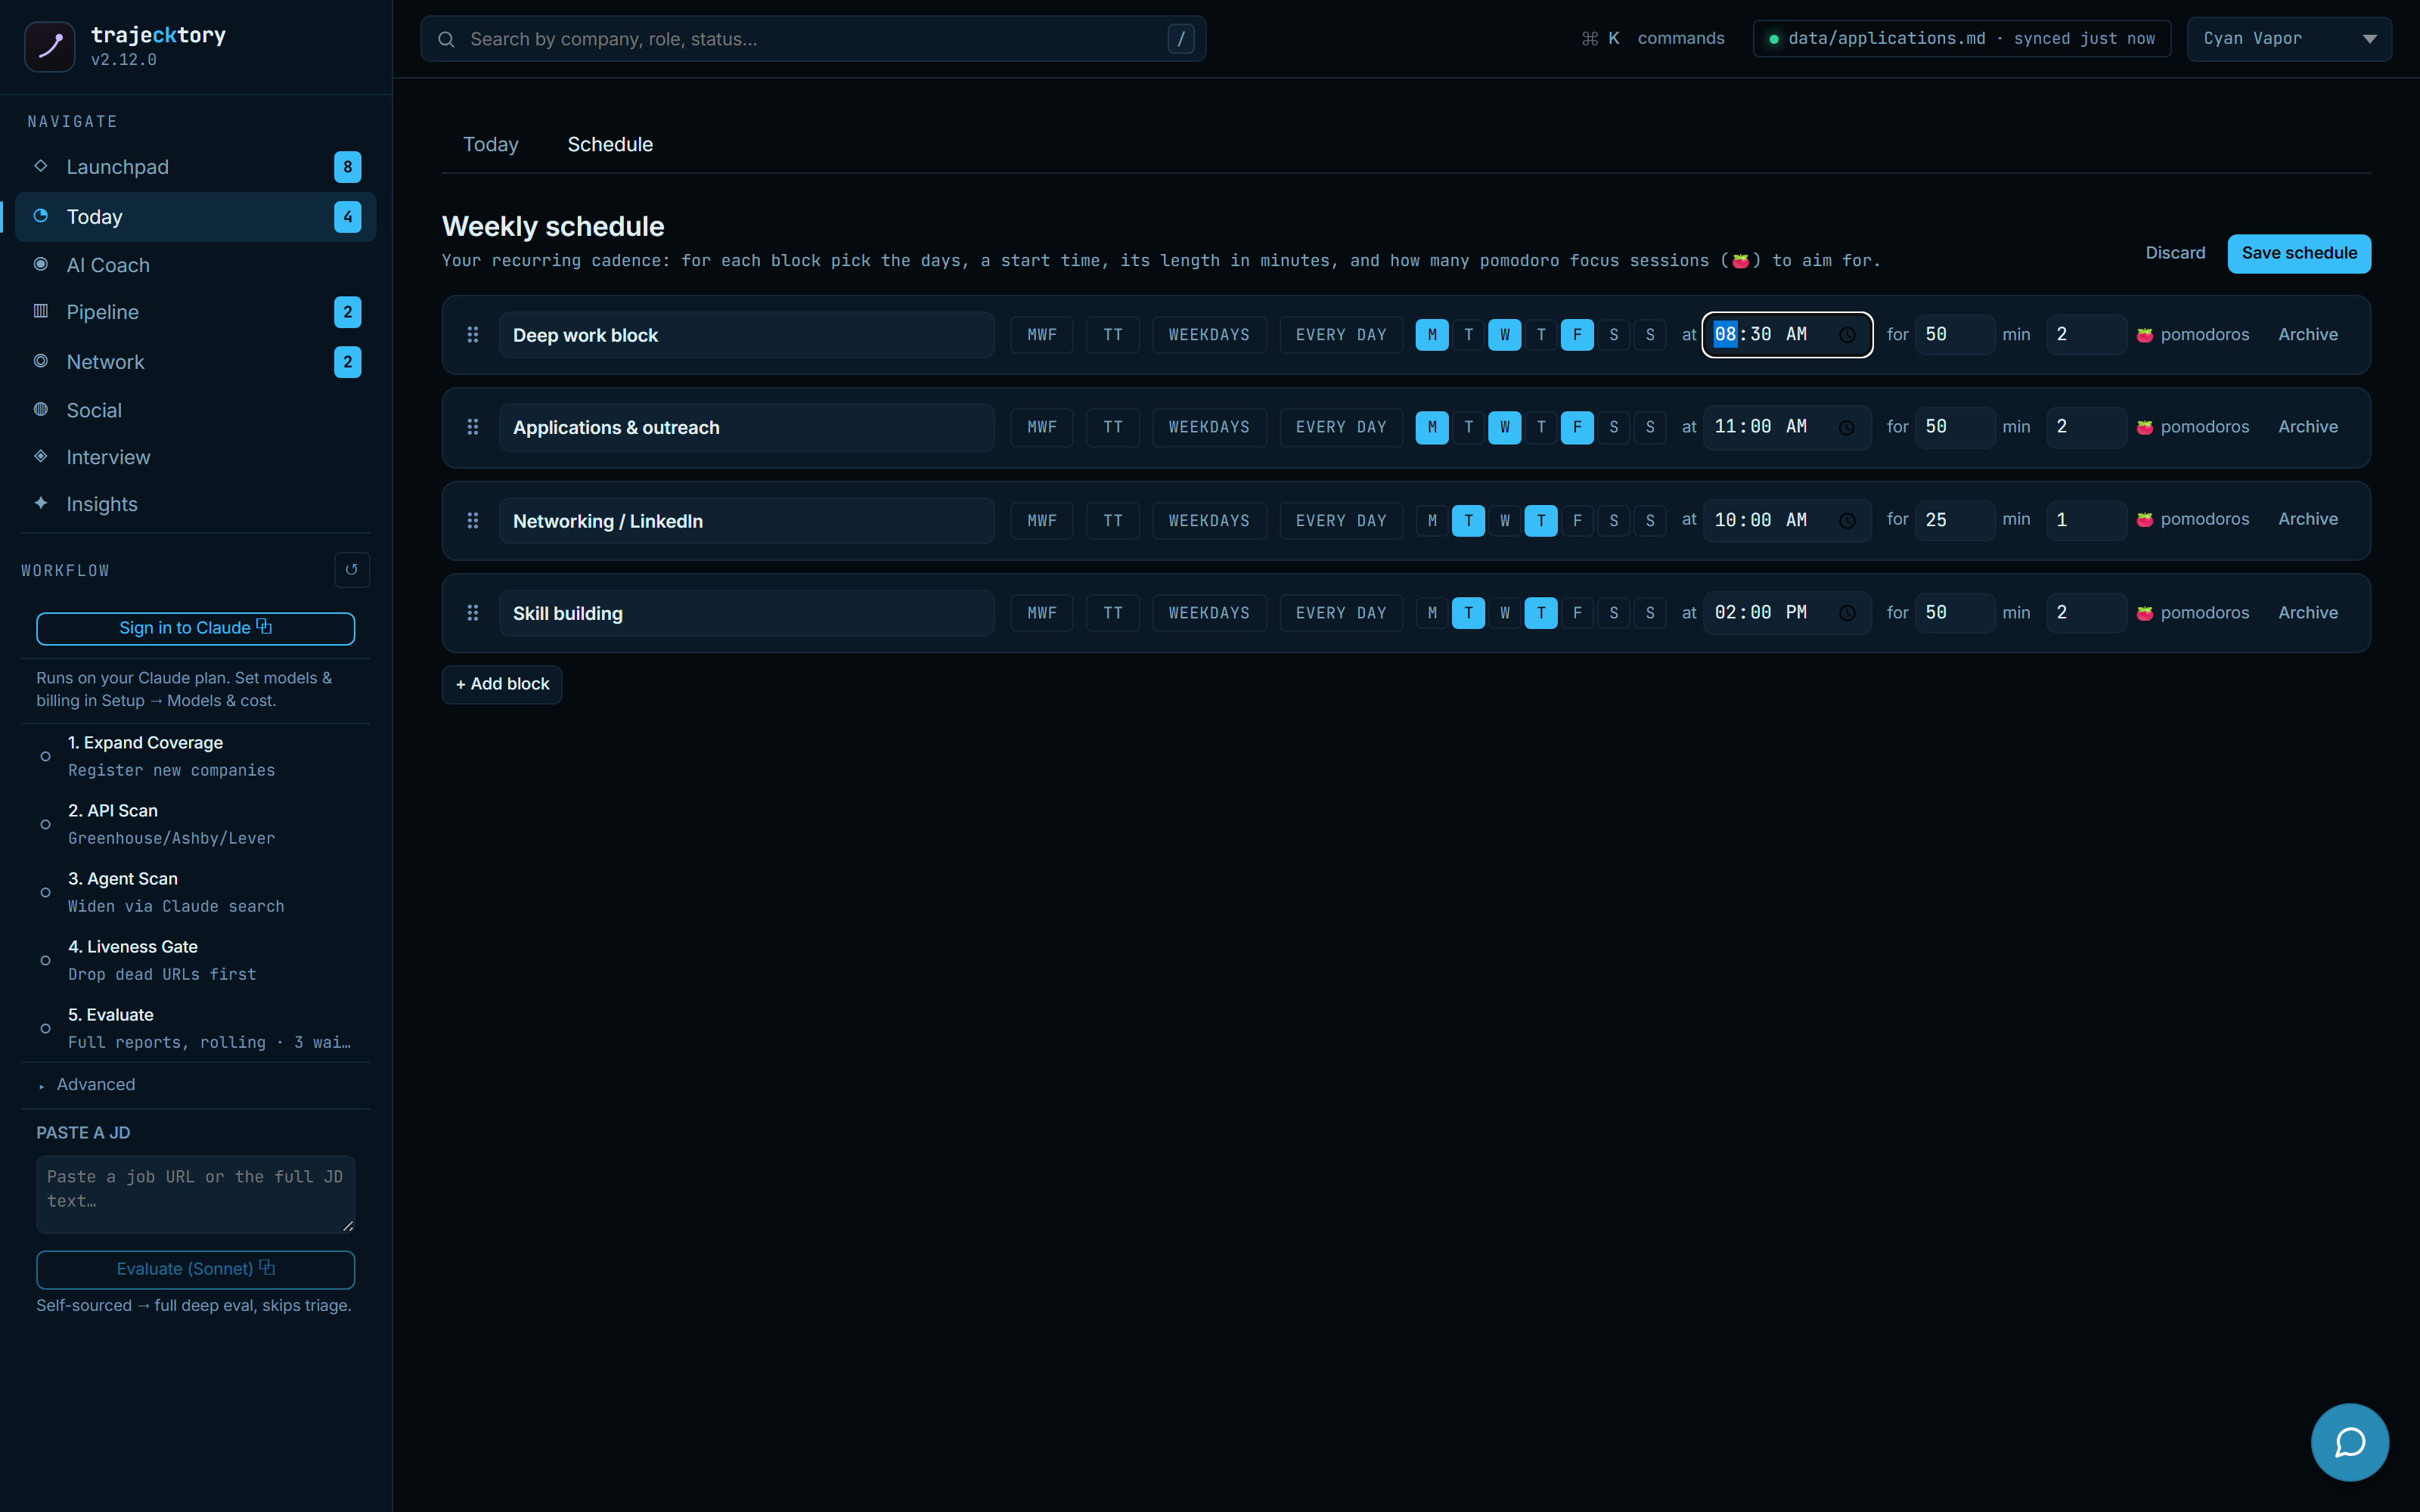Open the commands palette shortcut
The image size is (2420, 1512).
pos(1652,39)
